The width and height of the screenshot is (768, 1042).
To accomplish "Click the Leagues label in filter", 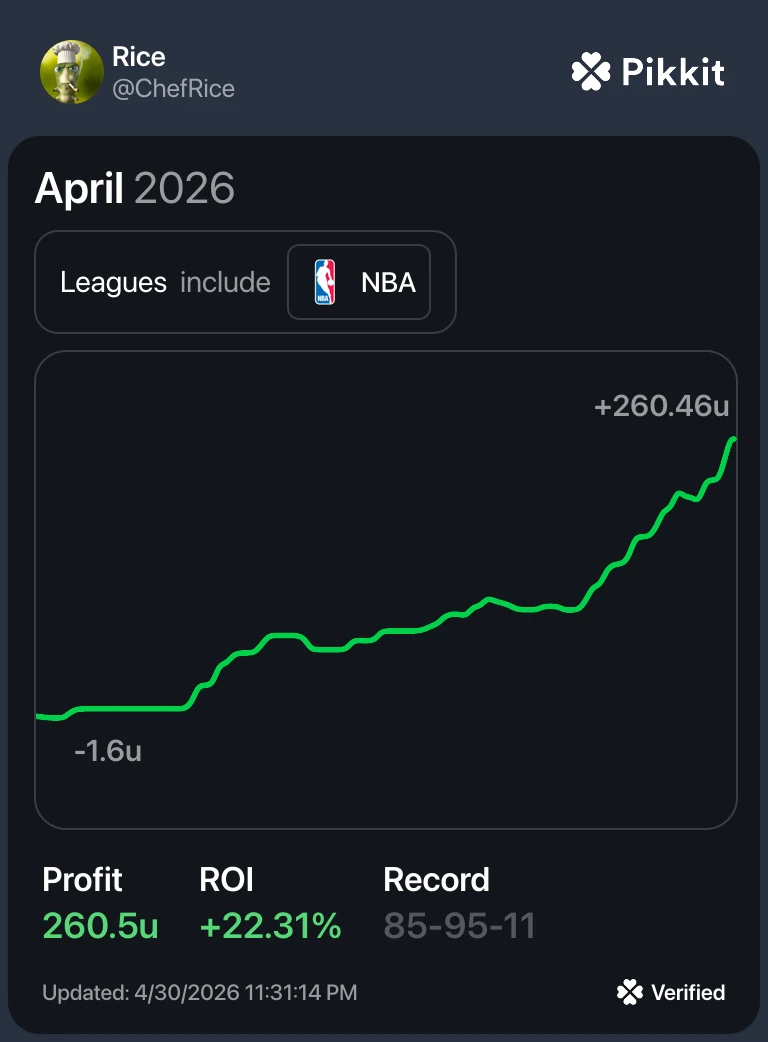I will (x=114, y=282).
